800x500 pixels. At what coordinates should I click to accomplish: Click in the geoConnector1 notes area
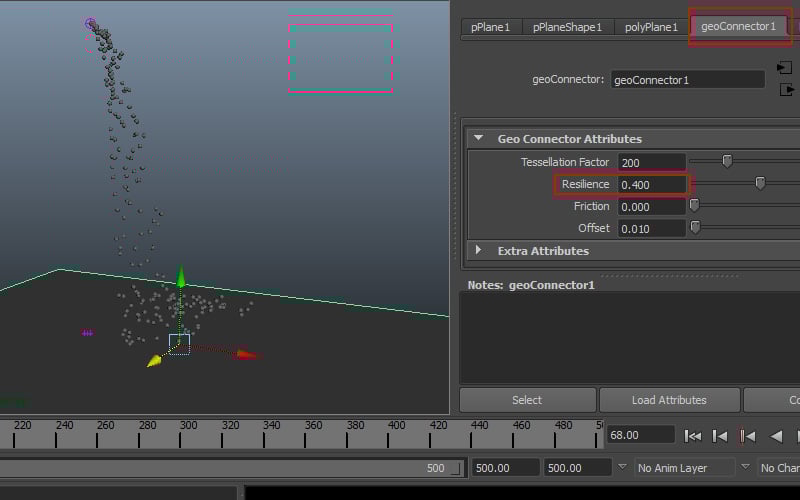tap(630, 338)
